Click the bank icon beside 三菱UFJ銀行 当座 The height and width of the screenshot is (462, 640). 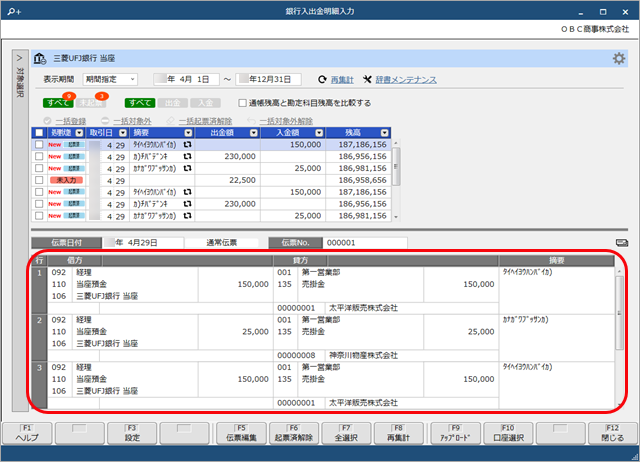point(40,58)
